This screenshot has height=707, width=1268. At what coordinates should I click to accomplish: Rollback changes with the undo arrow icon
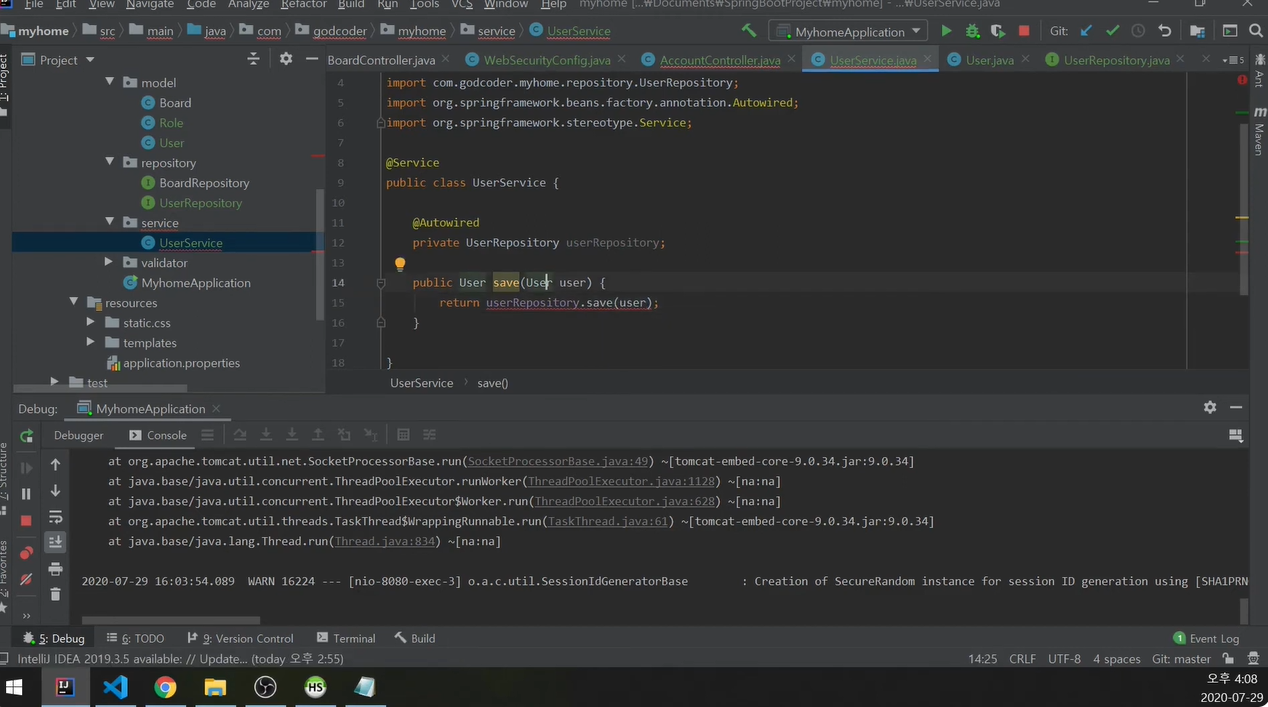click(1164, 31)
